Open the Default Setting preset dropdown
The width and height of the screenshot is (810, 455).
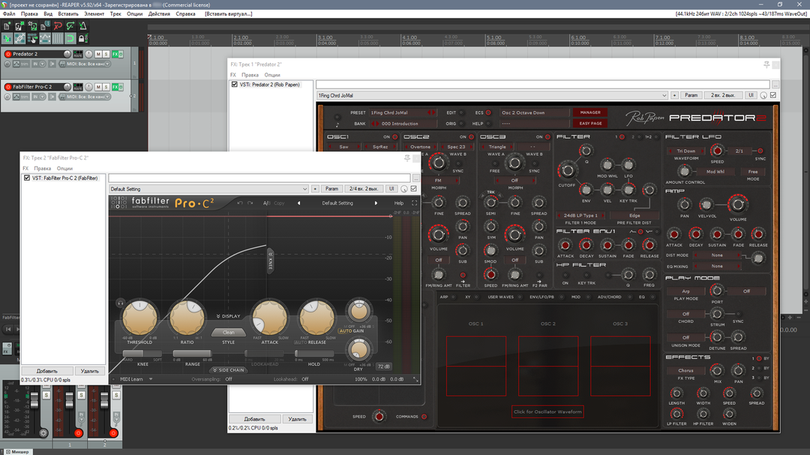[209, 189]
